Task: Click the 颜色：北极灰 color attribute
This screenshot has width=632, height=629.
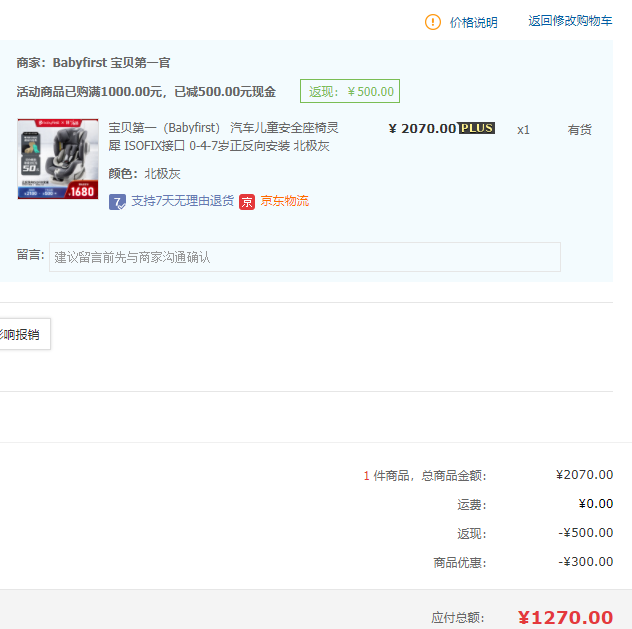Action: pos(144,174)
